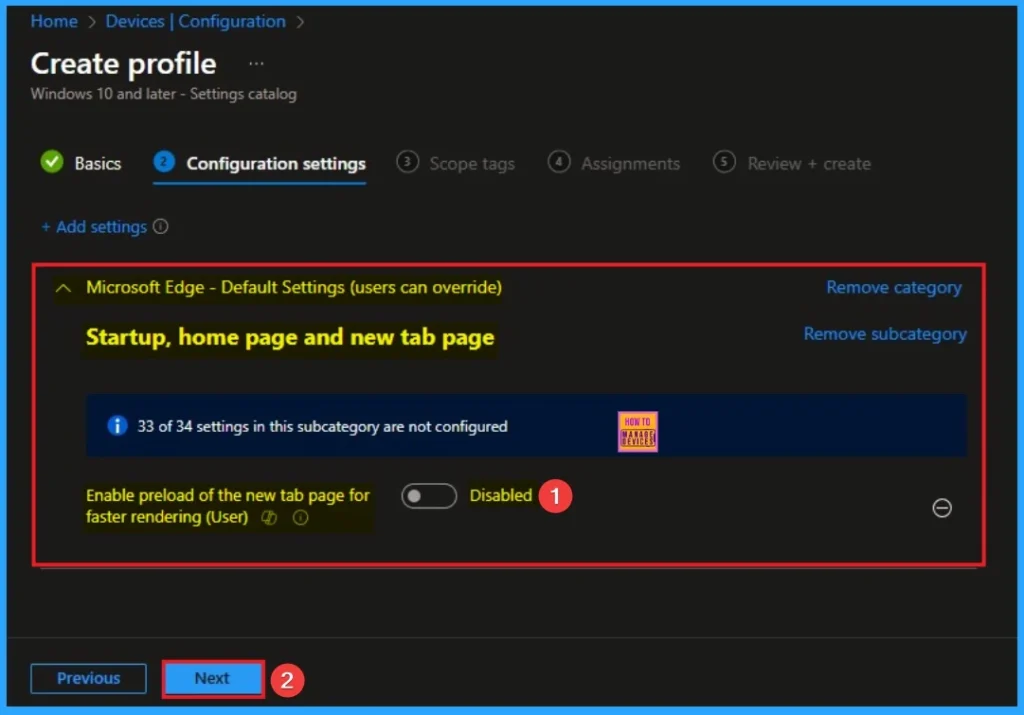Click the Disabled status text
1024x715 pixels.
[501, 495]
